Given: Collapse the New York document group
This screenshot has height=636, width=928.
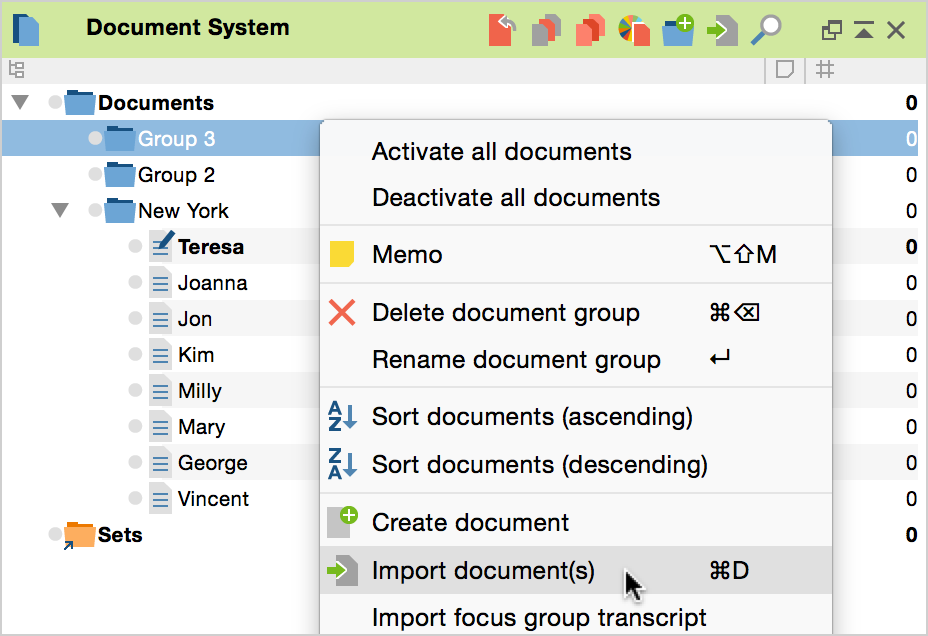Looking at the screenshot, I should (60, 211).
